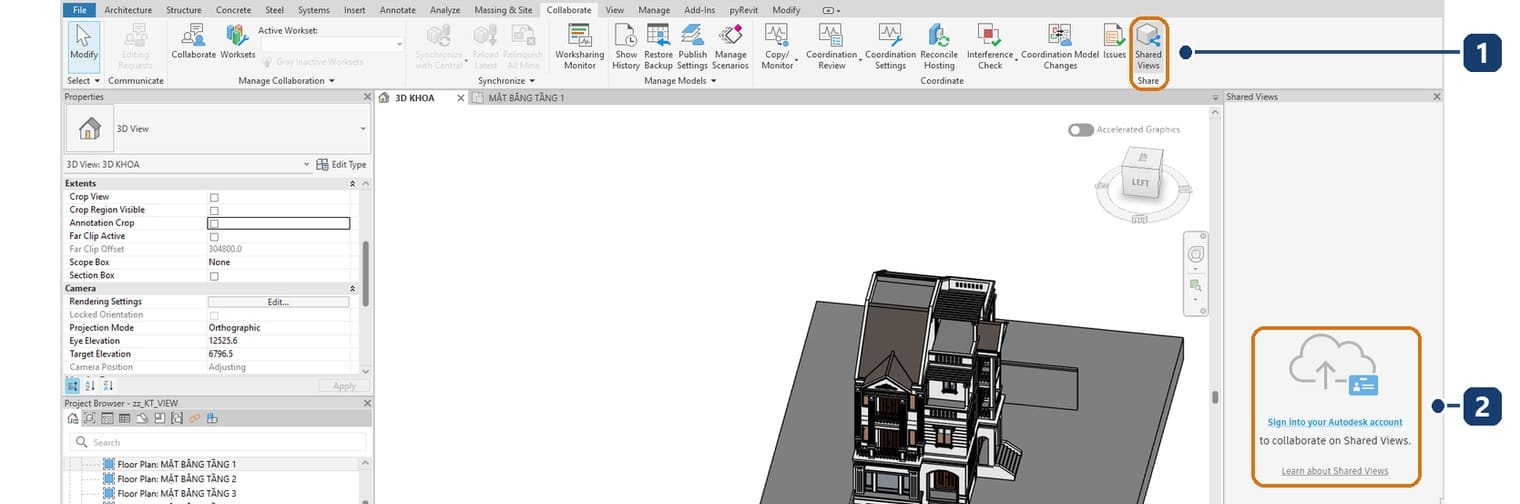This screenshot has width=1520, height=504.
Task: Collapse the Camera properties section
Action: tap(351, 288)
